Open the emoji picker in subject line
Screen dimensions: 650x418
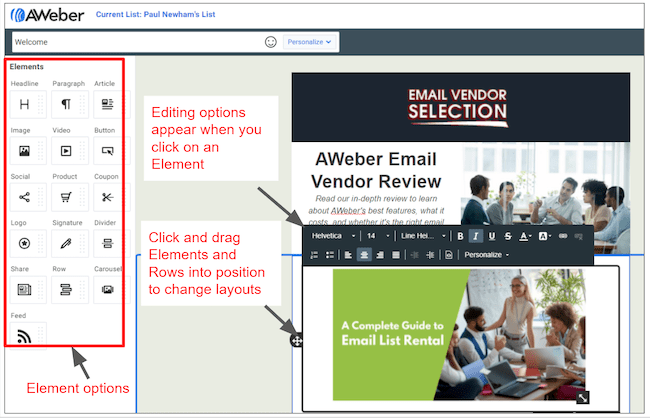coord(270,42)
